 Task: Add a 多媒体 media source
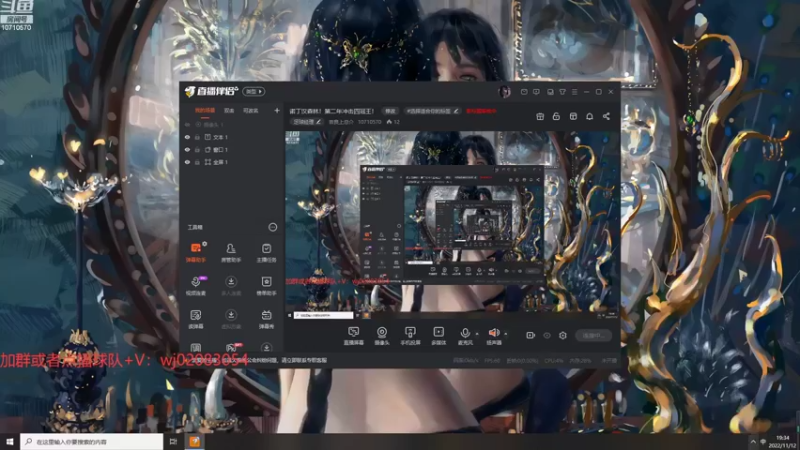coord(438,336)
